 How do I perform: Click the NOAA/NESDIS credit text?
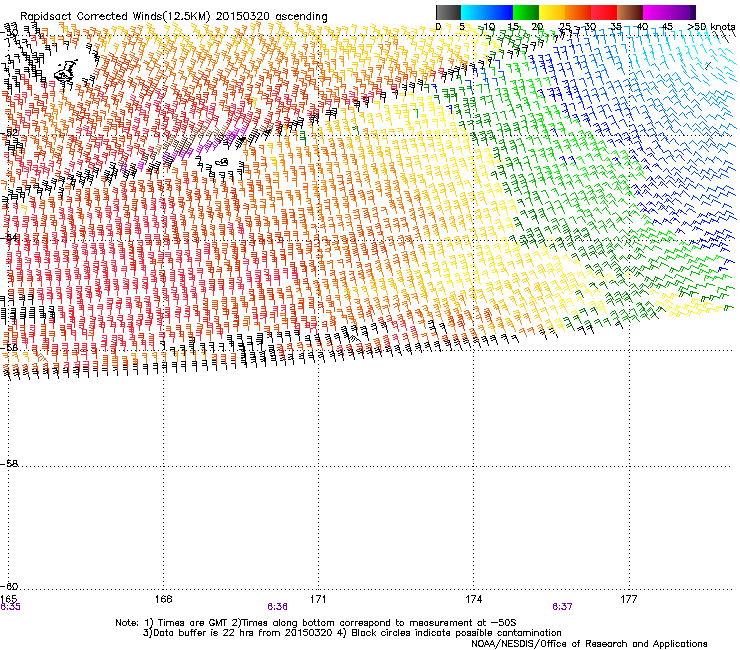click(x=589, y=644)
